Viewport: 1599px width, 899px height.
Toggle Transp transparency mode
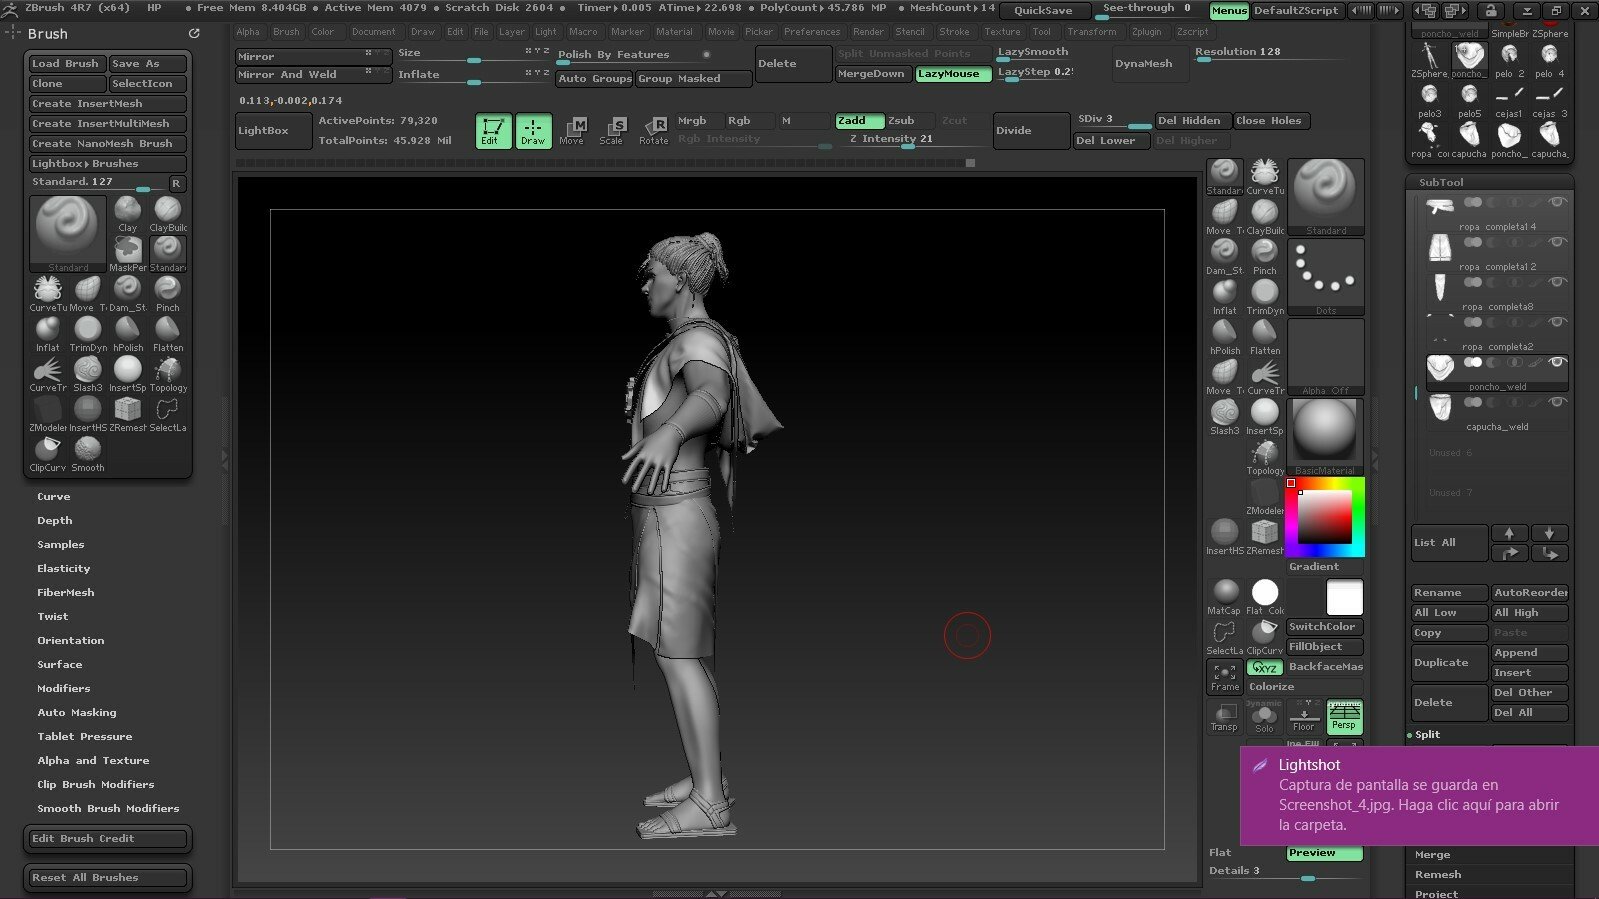1224,716
